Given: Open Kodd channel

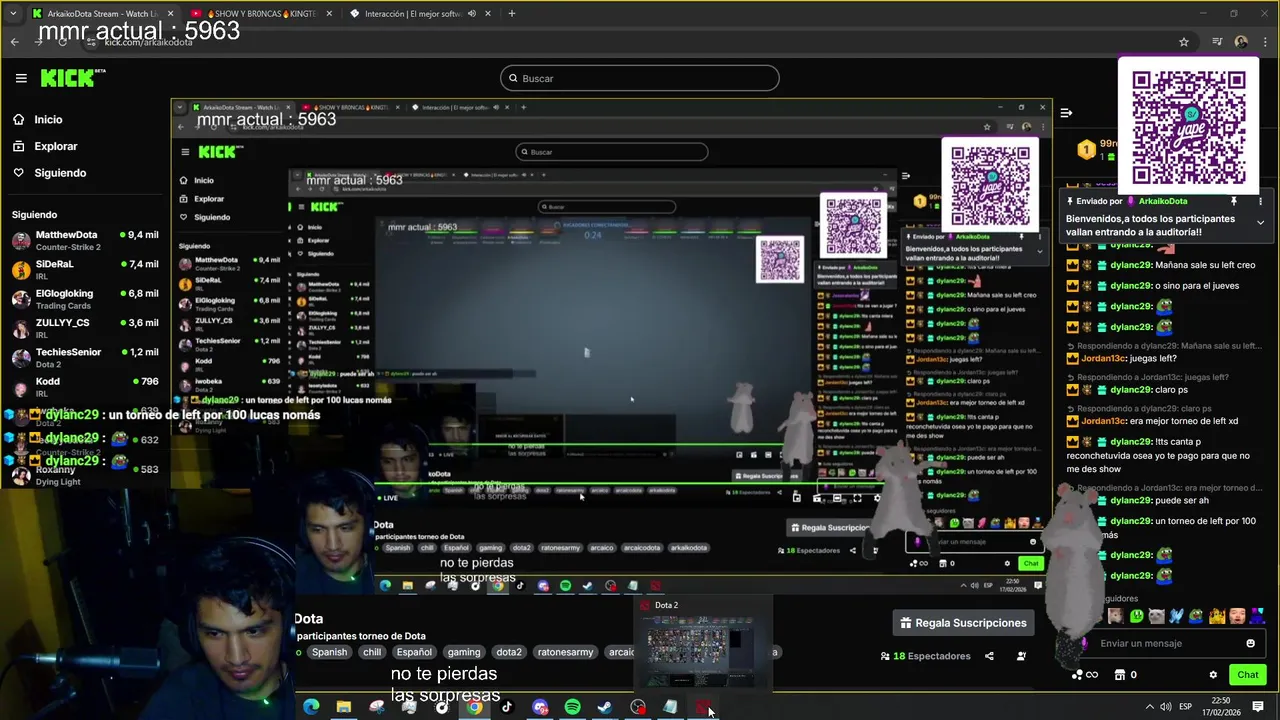Looking at the screenshot, I should click(85, 386).
